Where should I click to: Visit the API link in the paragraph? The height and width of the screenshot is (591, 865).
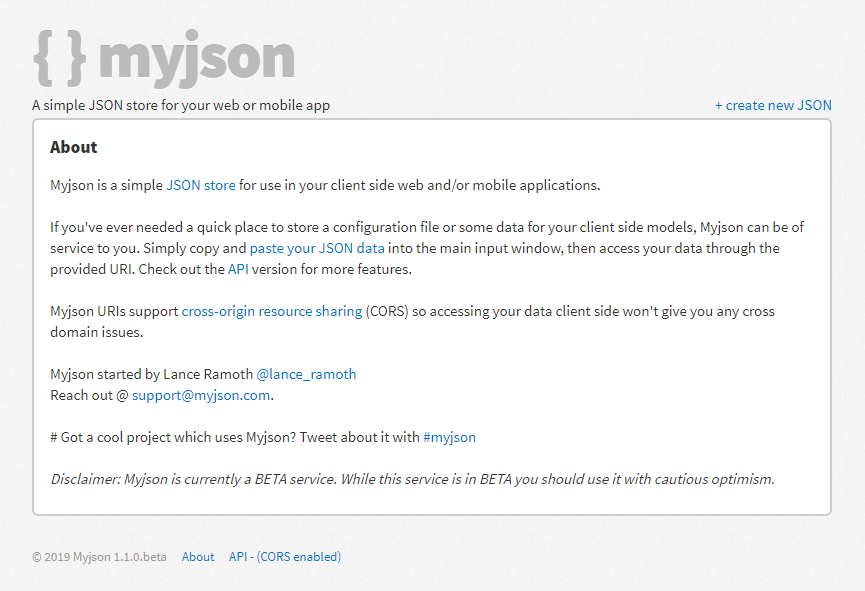pyautogui.click(x=238, y=269)
